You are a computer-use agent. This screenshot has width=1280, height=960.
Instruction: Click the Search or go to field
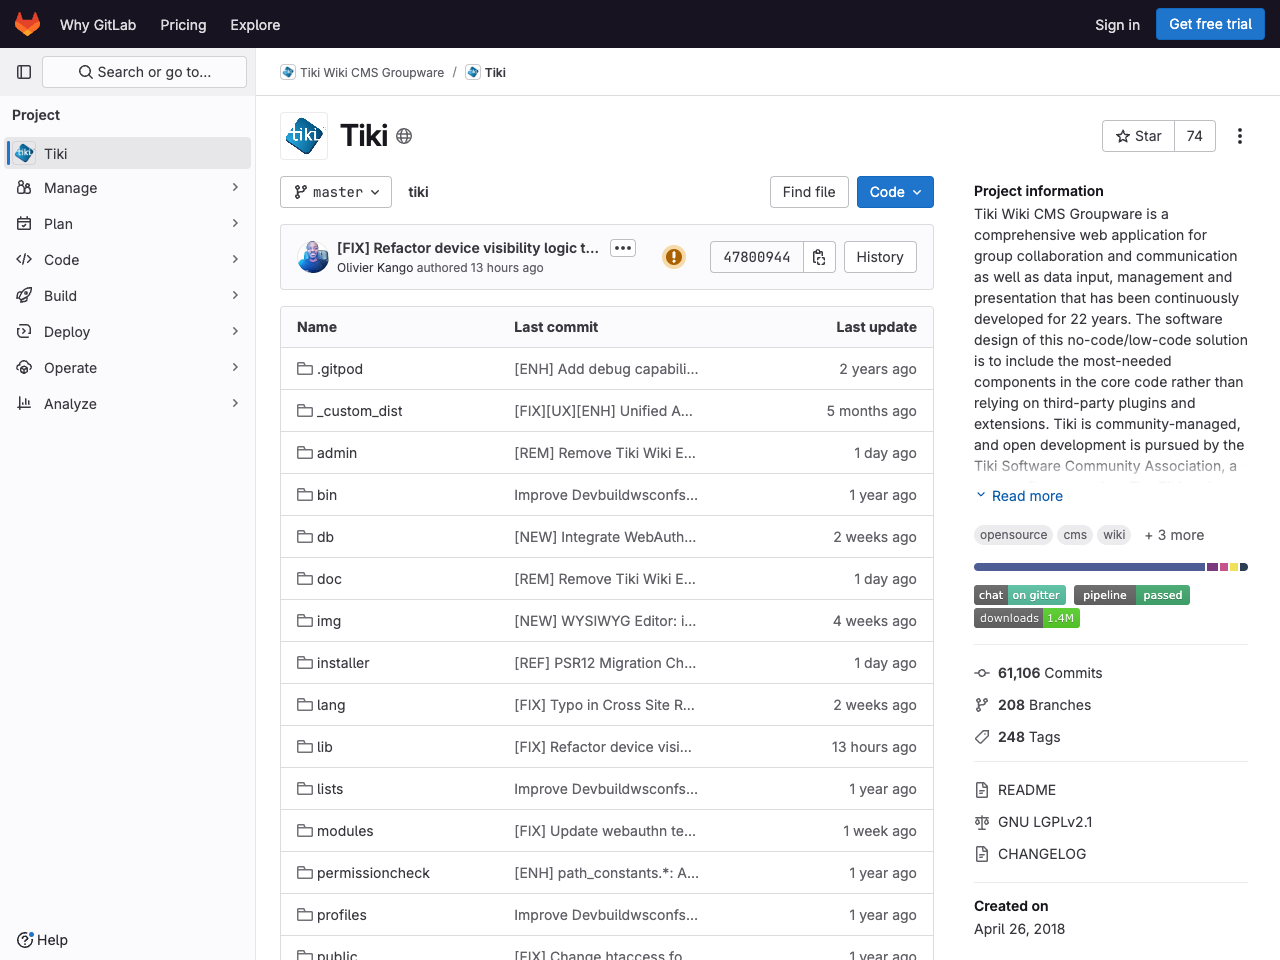(x=144, y=72)
